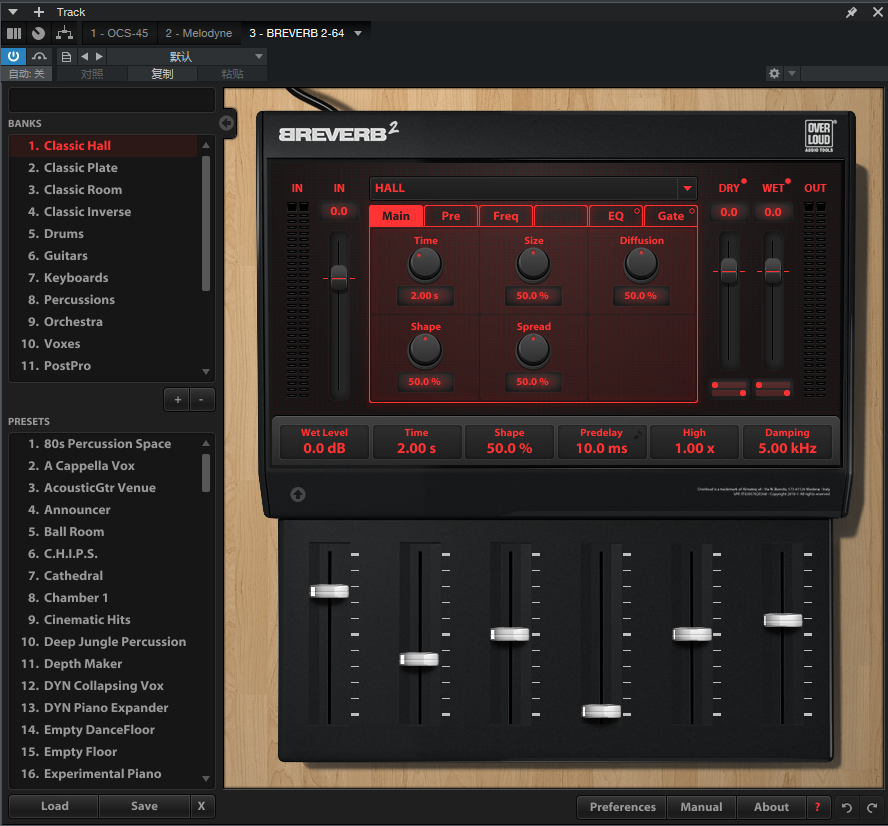The image size is (888, 826).
Task: Open the preset file menu icon
Action: tap(66, 56)
